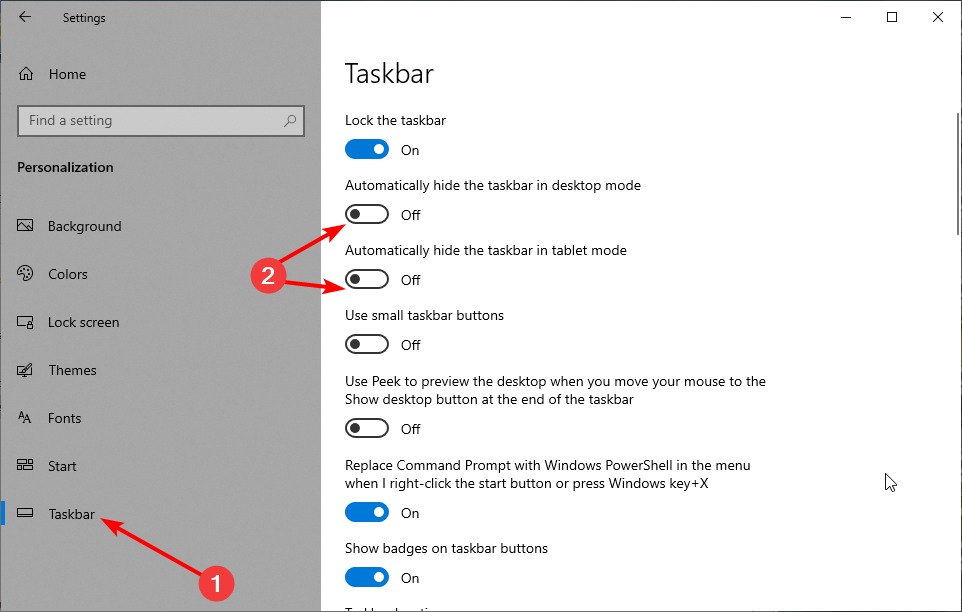Turn on Use small taskbar buttons
This screenshot has height=612, width=962.
coord(367,345)
